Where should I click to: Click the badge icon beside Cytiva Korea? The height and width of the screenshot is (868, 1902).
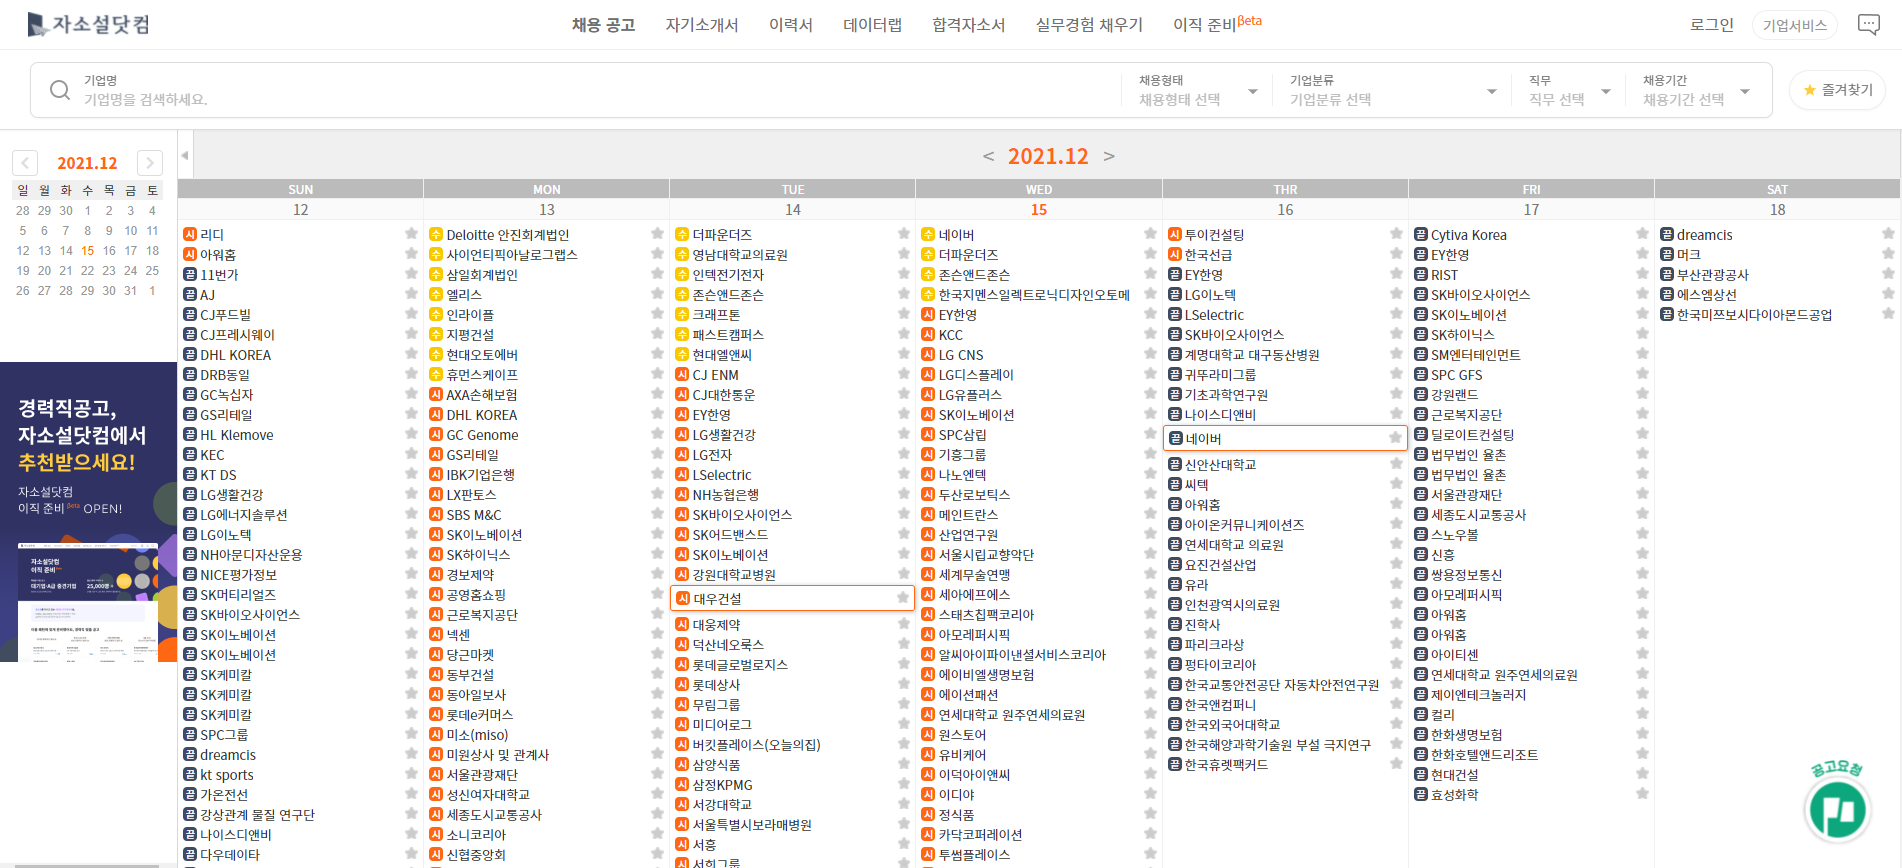coord(1421,234)
